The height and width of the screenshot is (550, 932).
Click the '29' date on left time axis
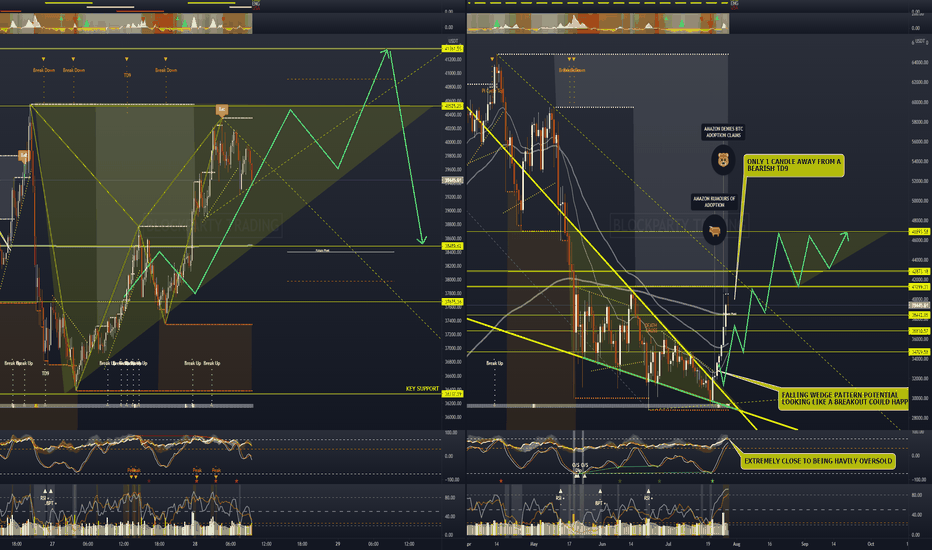[x=338, y=544]
